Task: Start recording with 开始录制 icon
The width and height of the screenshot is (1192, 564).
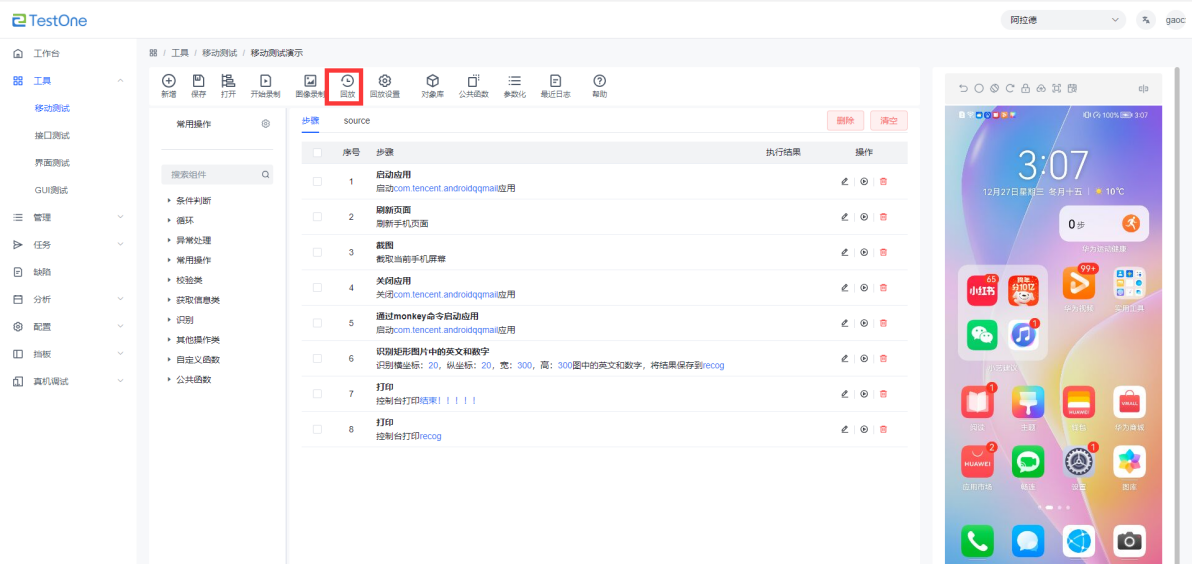Action: (x=265, y=85)
